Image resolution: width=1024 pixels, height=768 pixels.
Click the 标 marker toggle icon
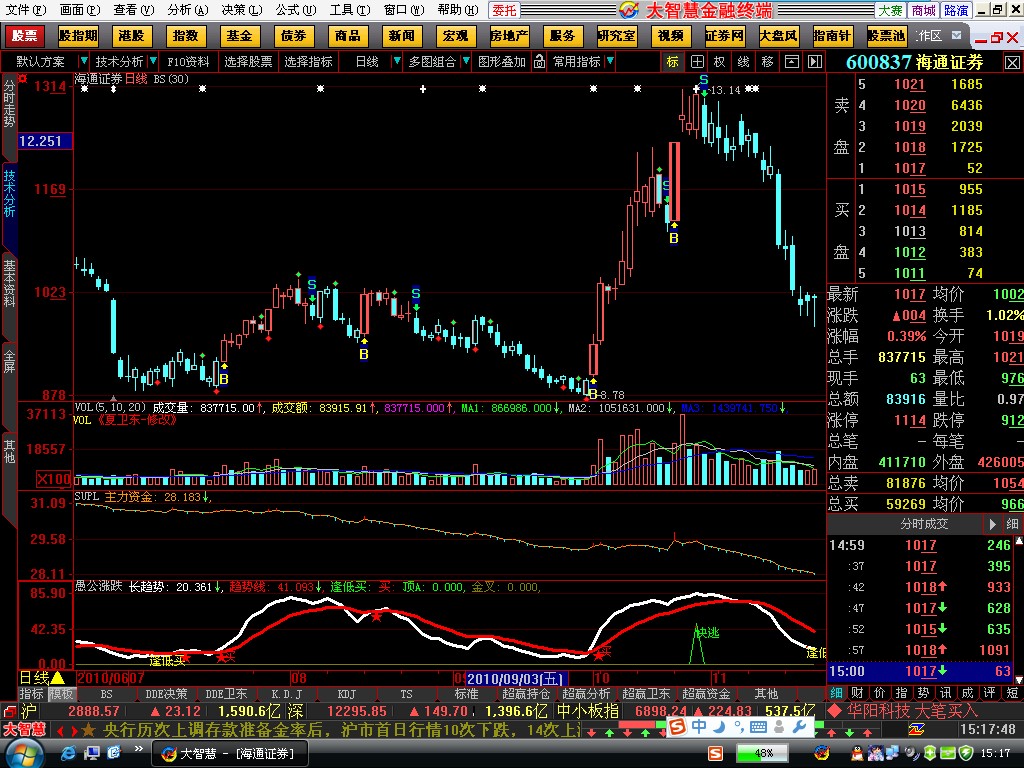[673, 61]
